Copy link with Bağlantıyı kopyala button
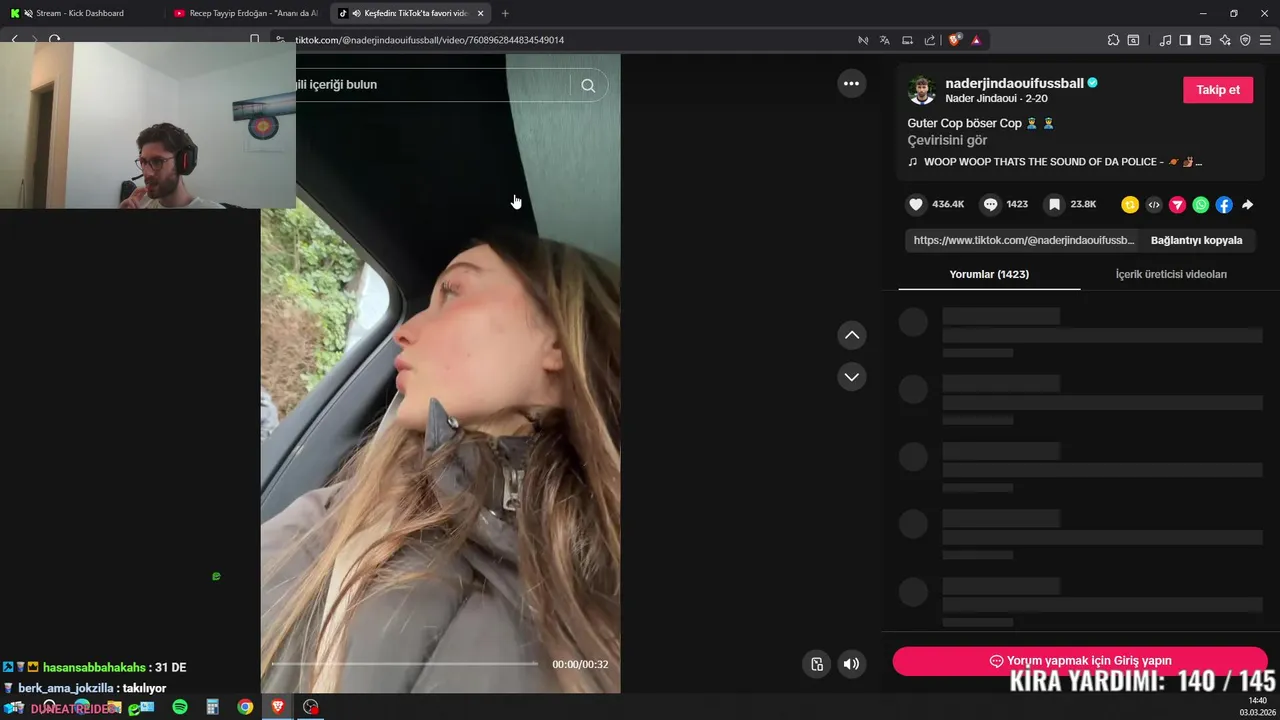Viewport: 1280px width, 720px height. click(x=1196, y=240)
